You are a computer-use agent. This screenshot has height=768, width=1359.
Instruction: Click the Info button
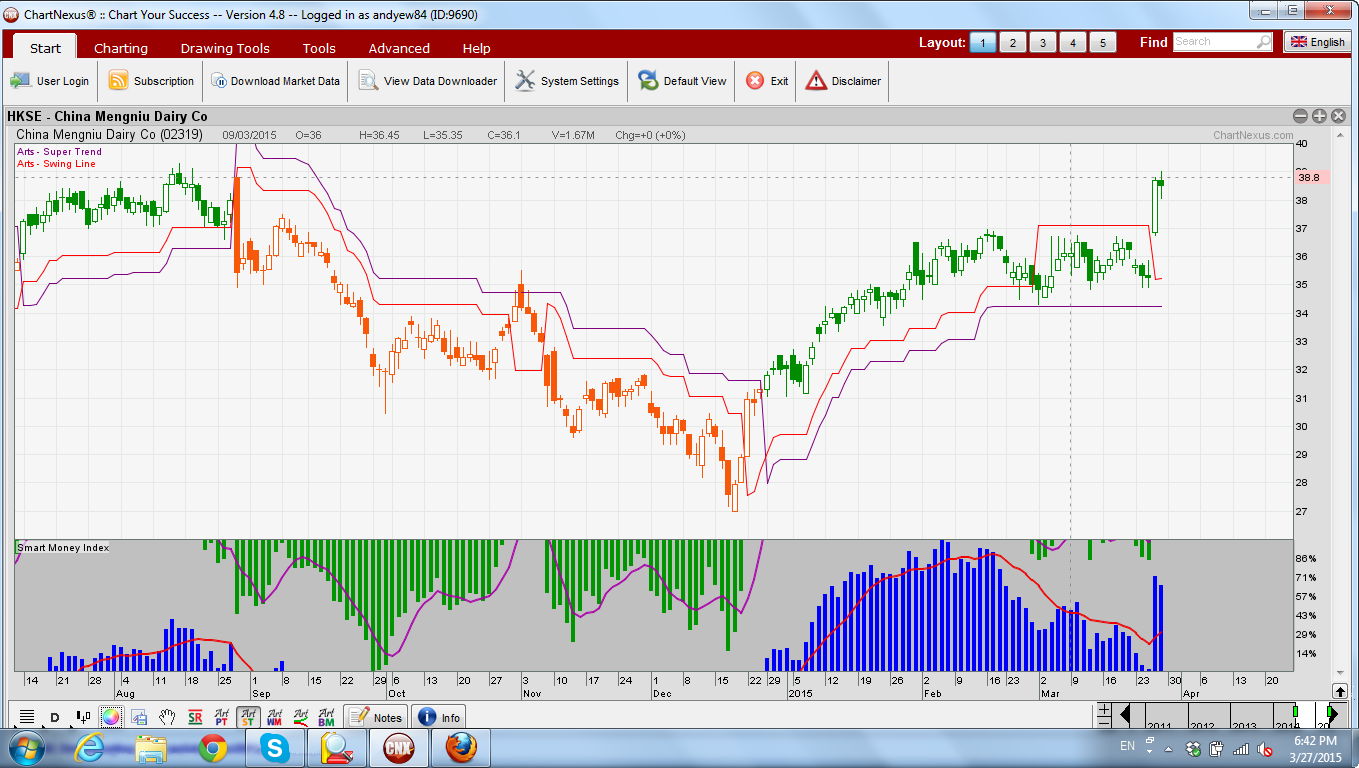(439, 717)
